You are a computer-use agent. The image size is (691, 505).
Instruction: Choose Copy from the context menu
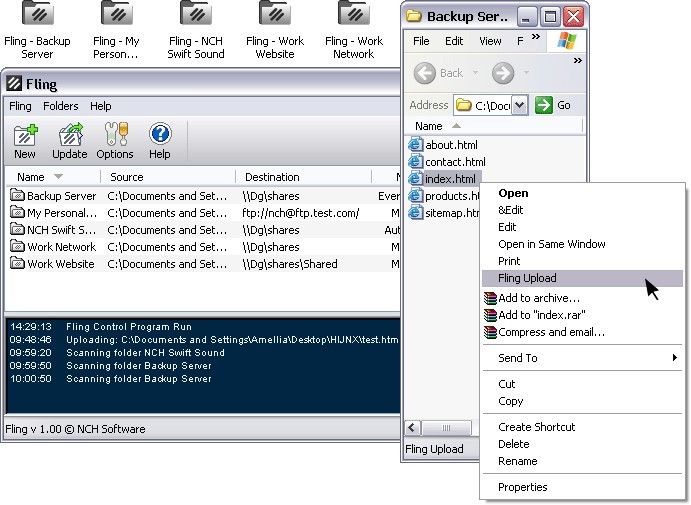point(582,401)
